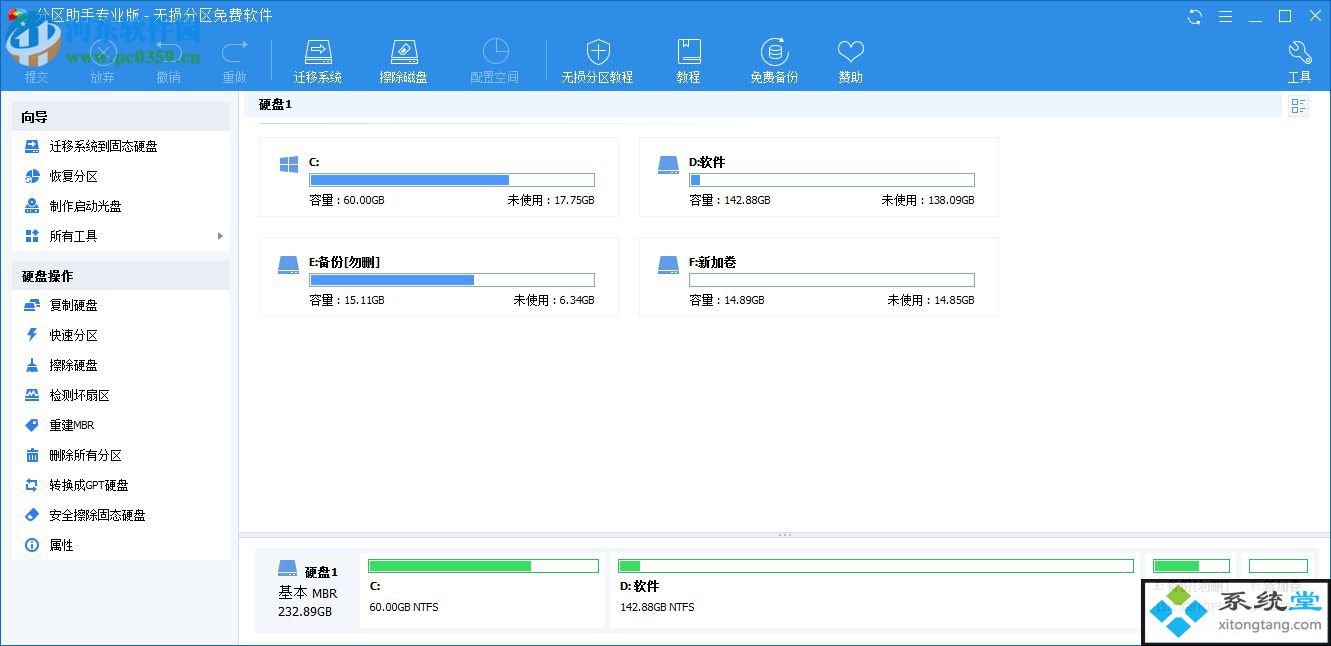Select the D: 软件 142.88GB NTFS block
Screen dimensions: 1331x646
click(x=875, y=590)
